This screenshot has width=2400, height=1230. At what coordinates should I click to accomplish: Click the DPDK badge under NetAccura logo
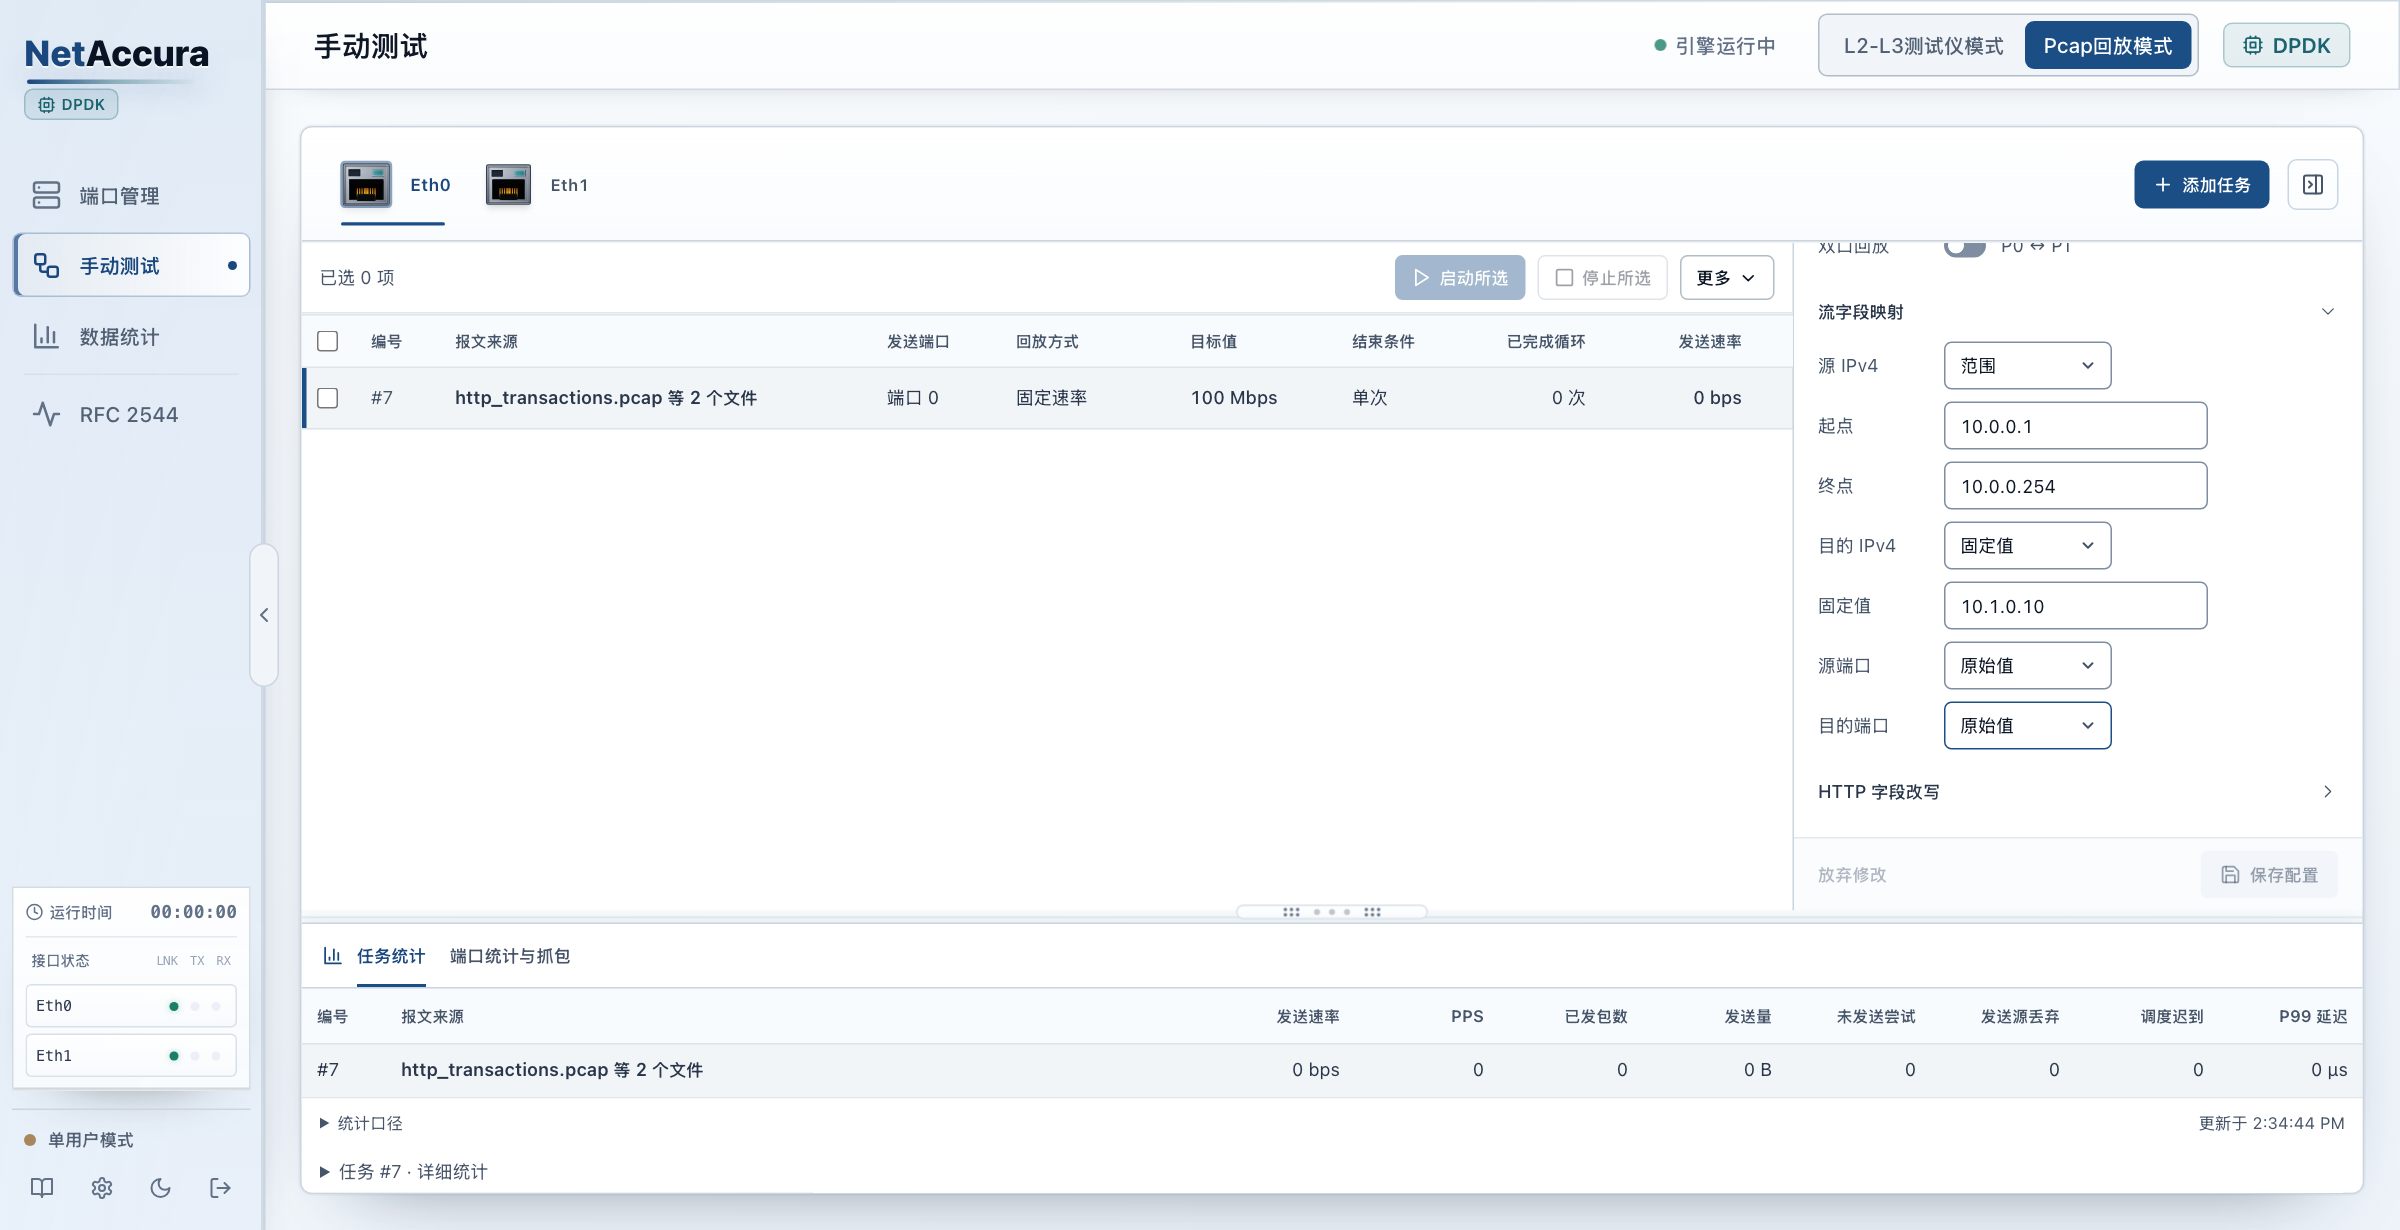[71, 104]
